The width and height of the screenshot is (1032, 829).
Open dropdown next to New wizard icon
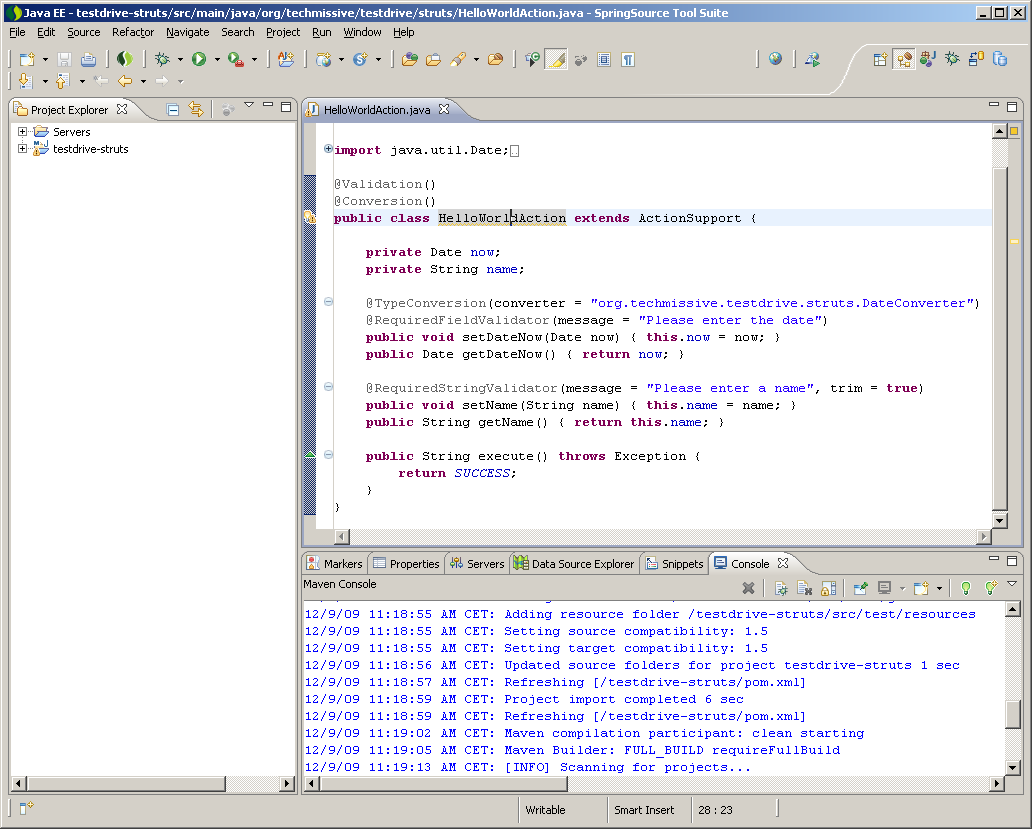click(x=45, y=60)
